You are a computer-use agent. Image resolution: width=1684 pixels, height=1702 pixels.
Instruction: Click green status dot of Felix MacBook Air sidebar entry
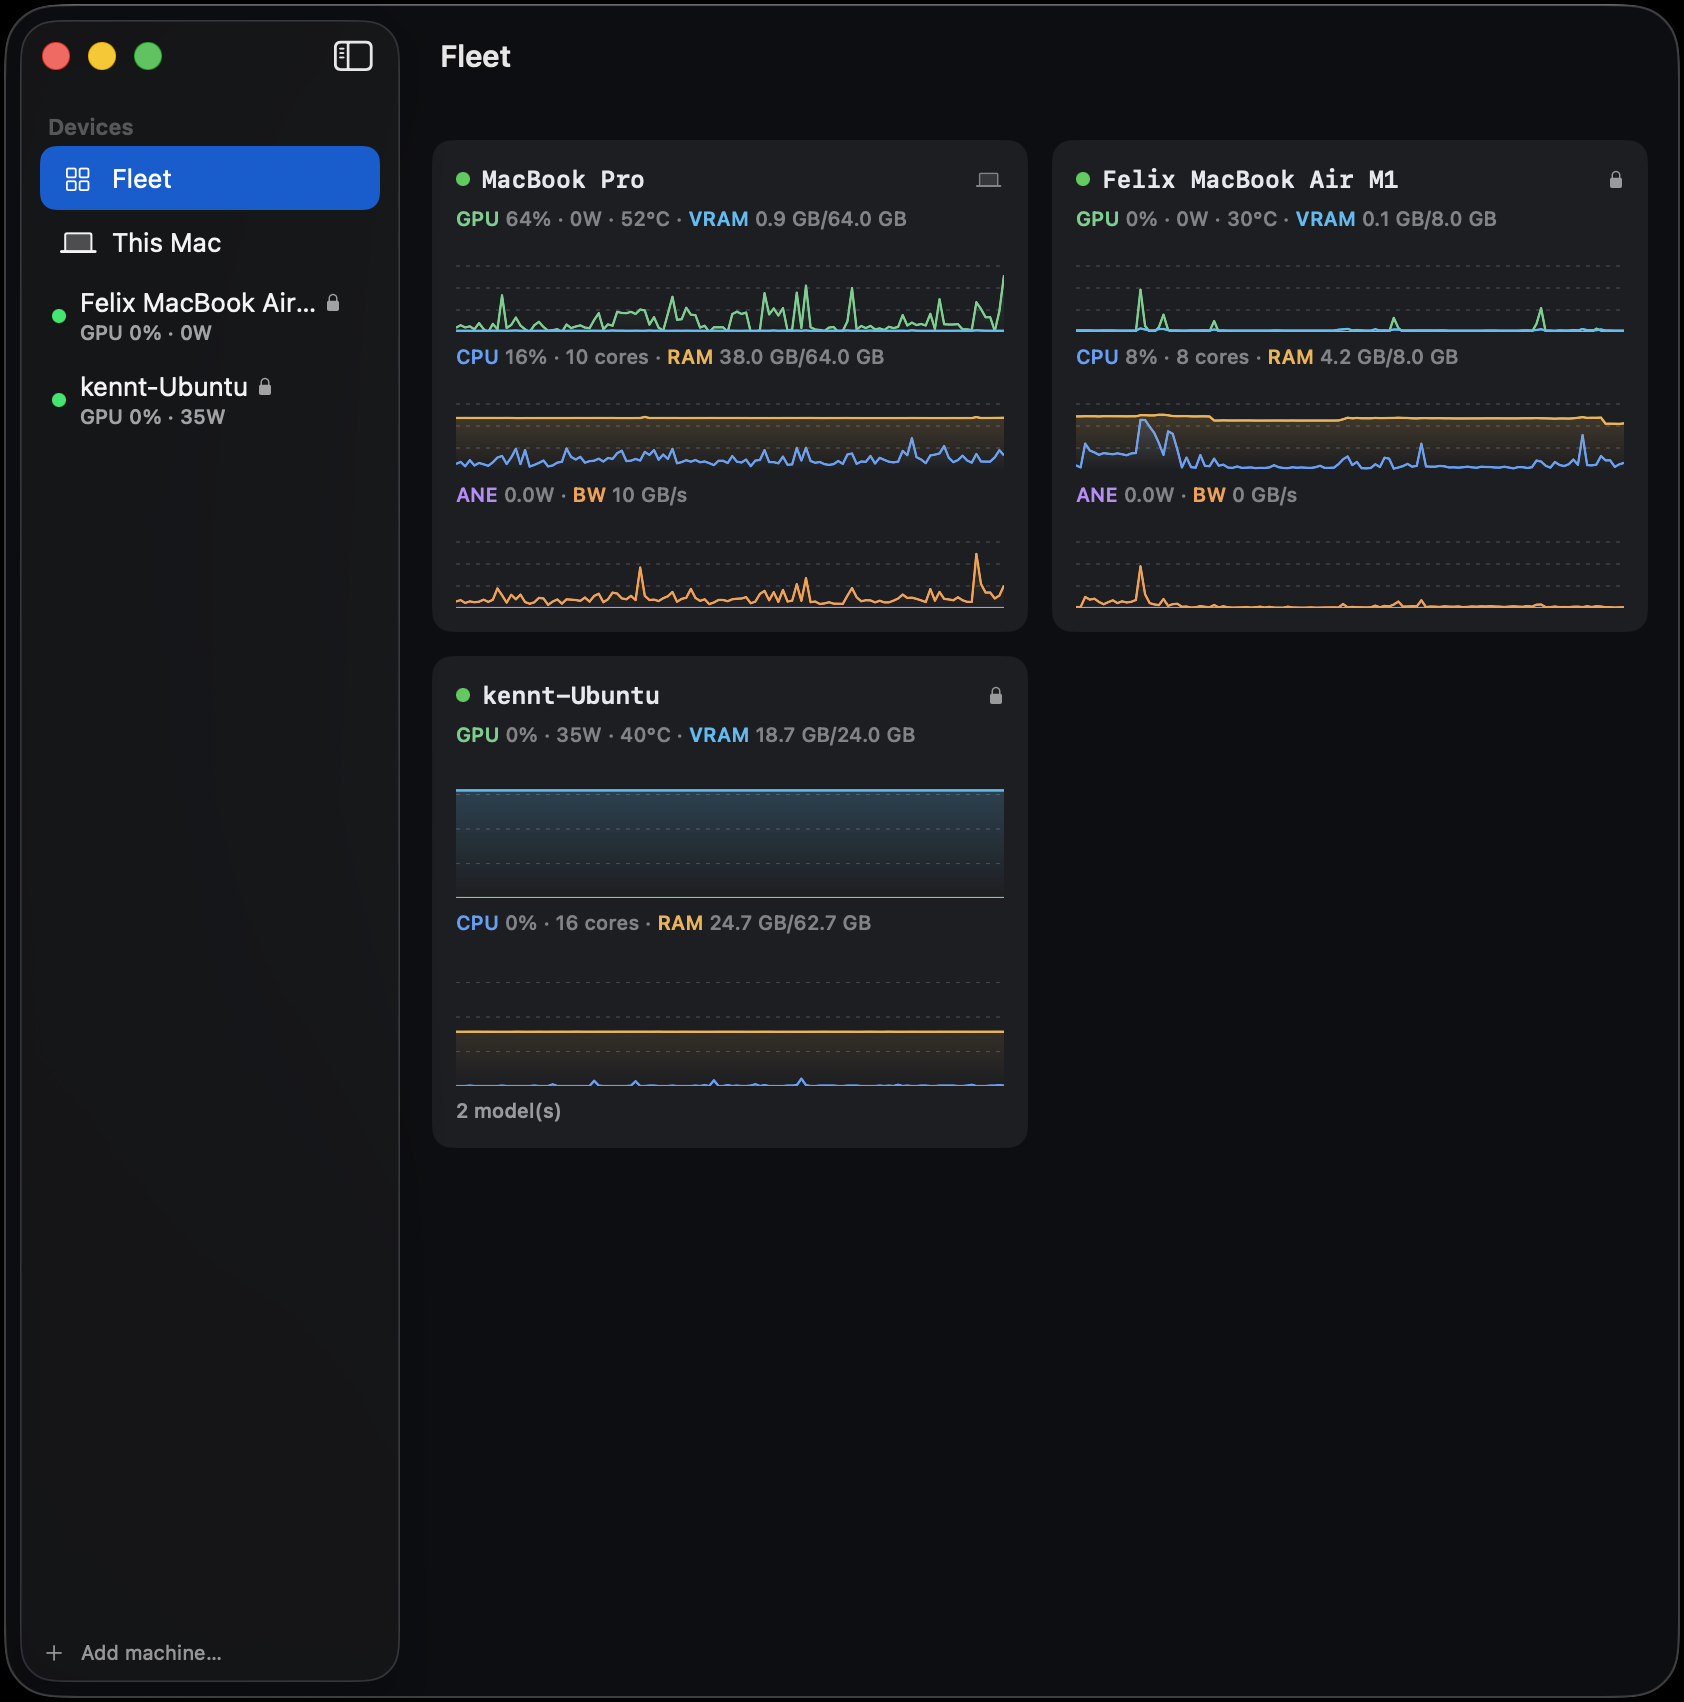click(59, 316)
